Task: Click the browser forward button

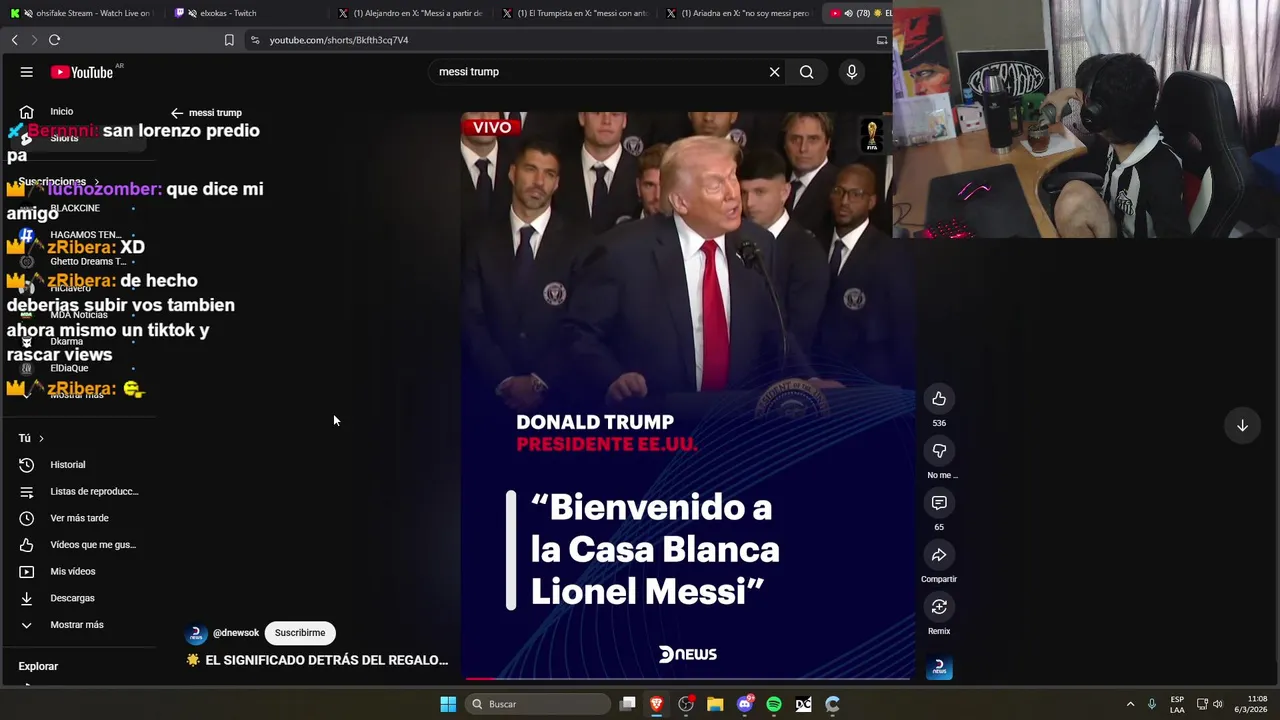Action: click(x=34, y=40)
